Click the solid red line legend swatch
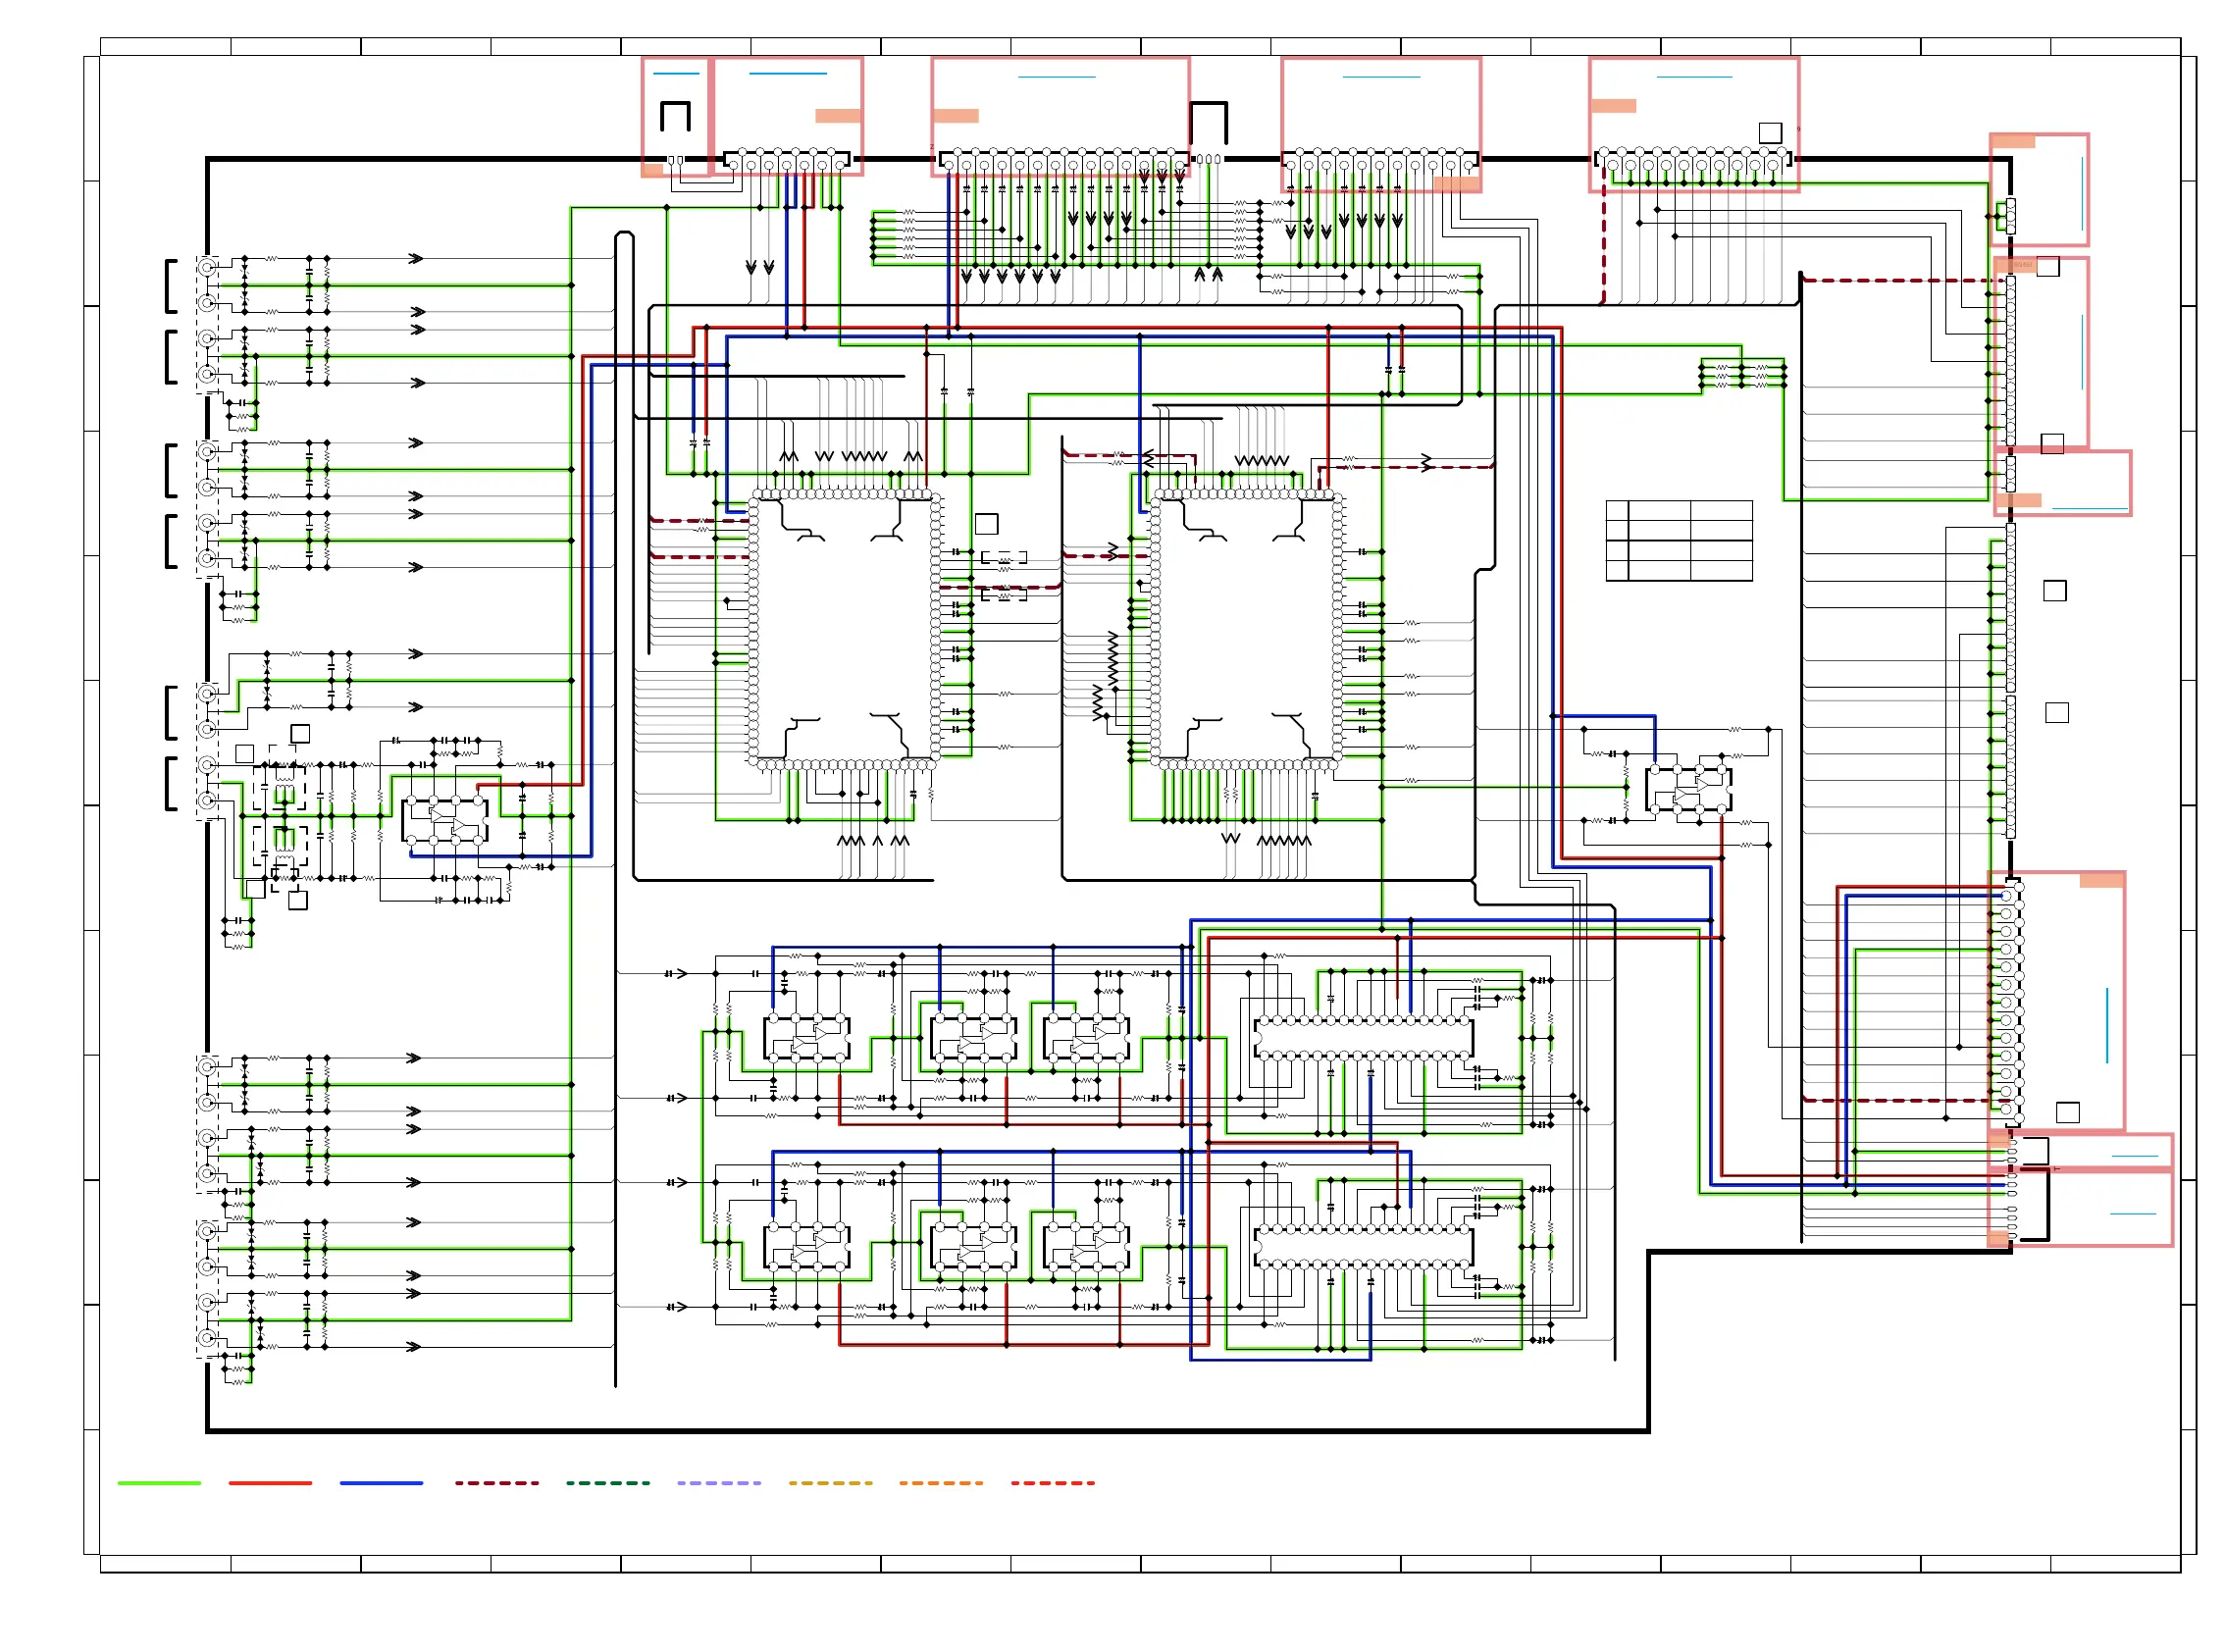 tap(270, 1483)
